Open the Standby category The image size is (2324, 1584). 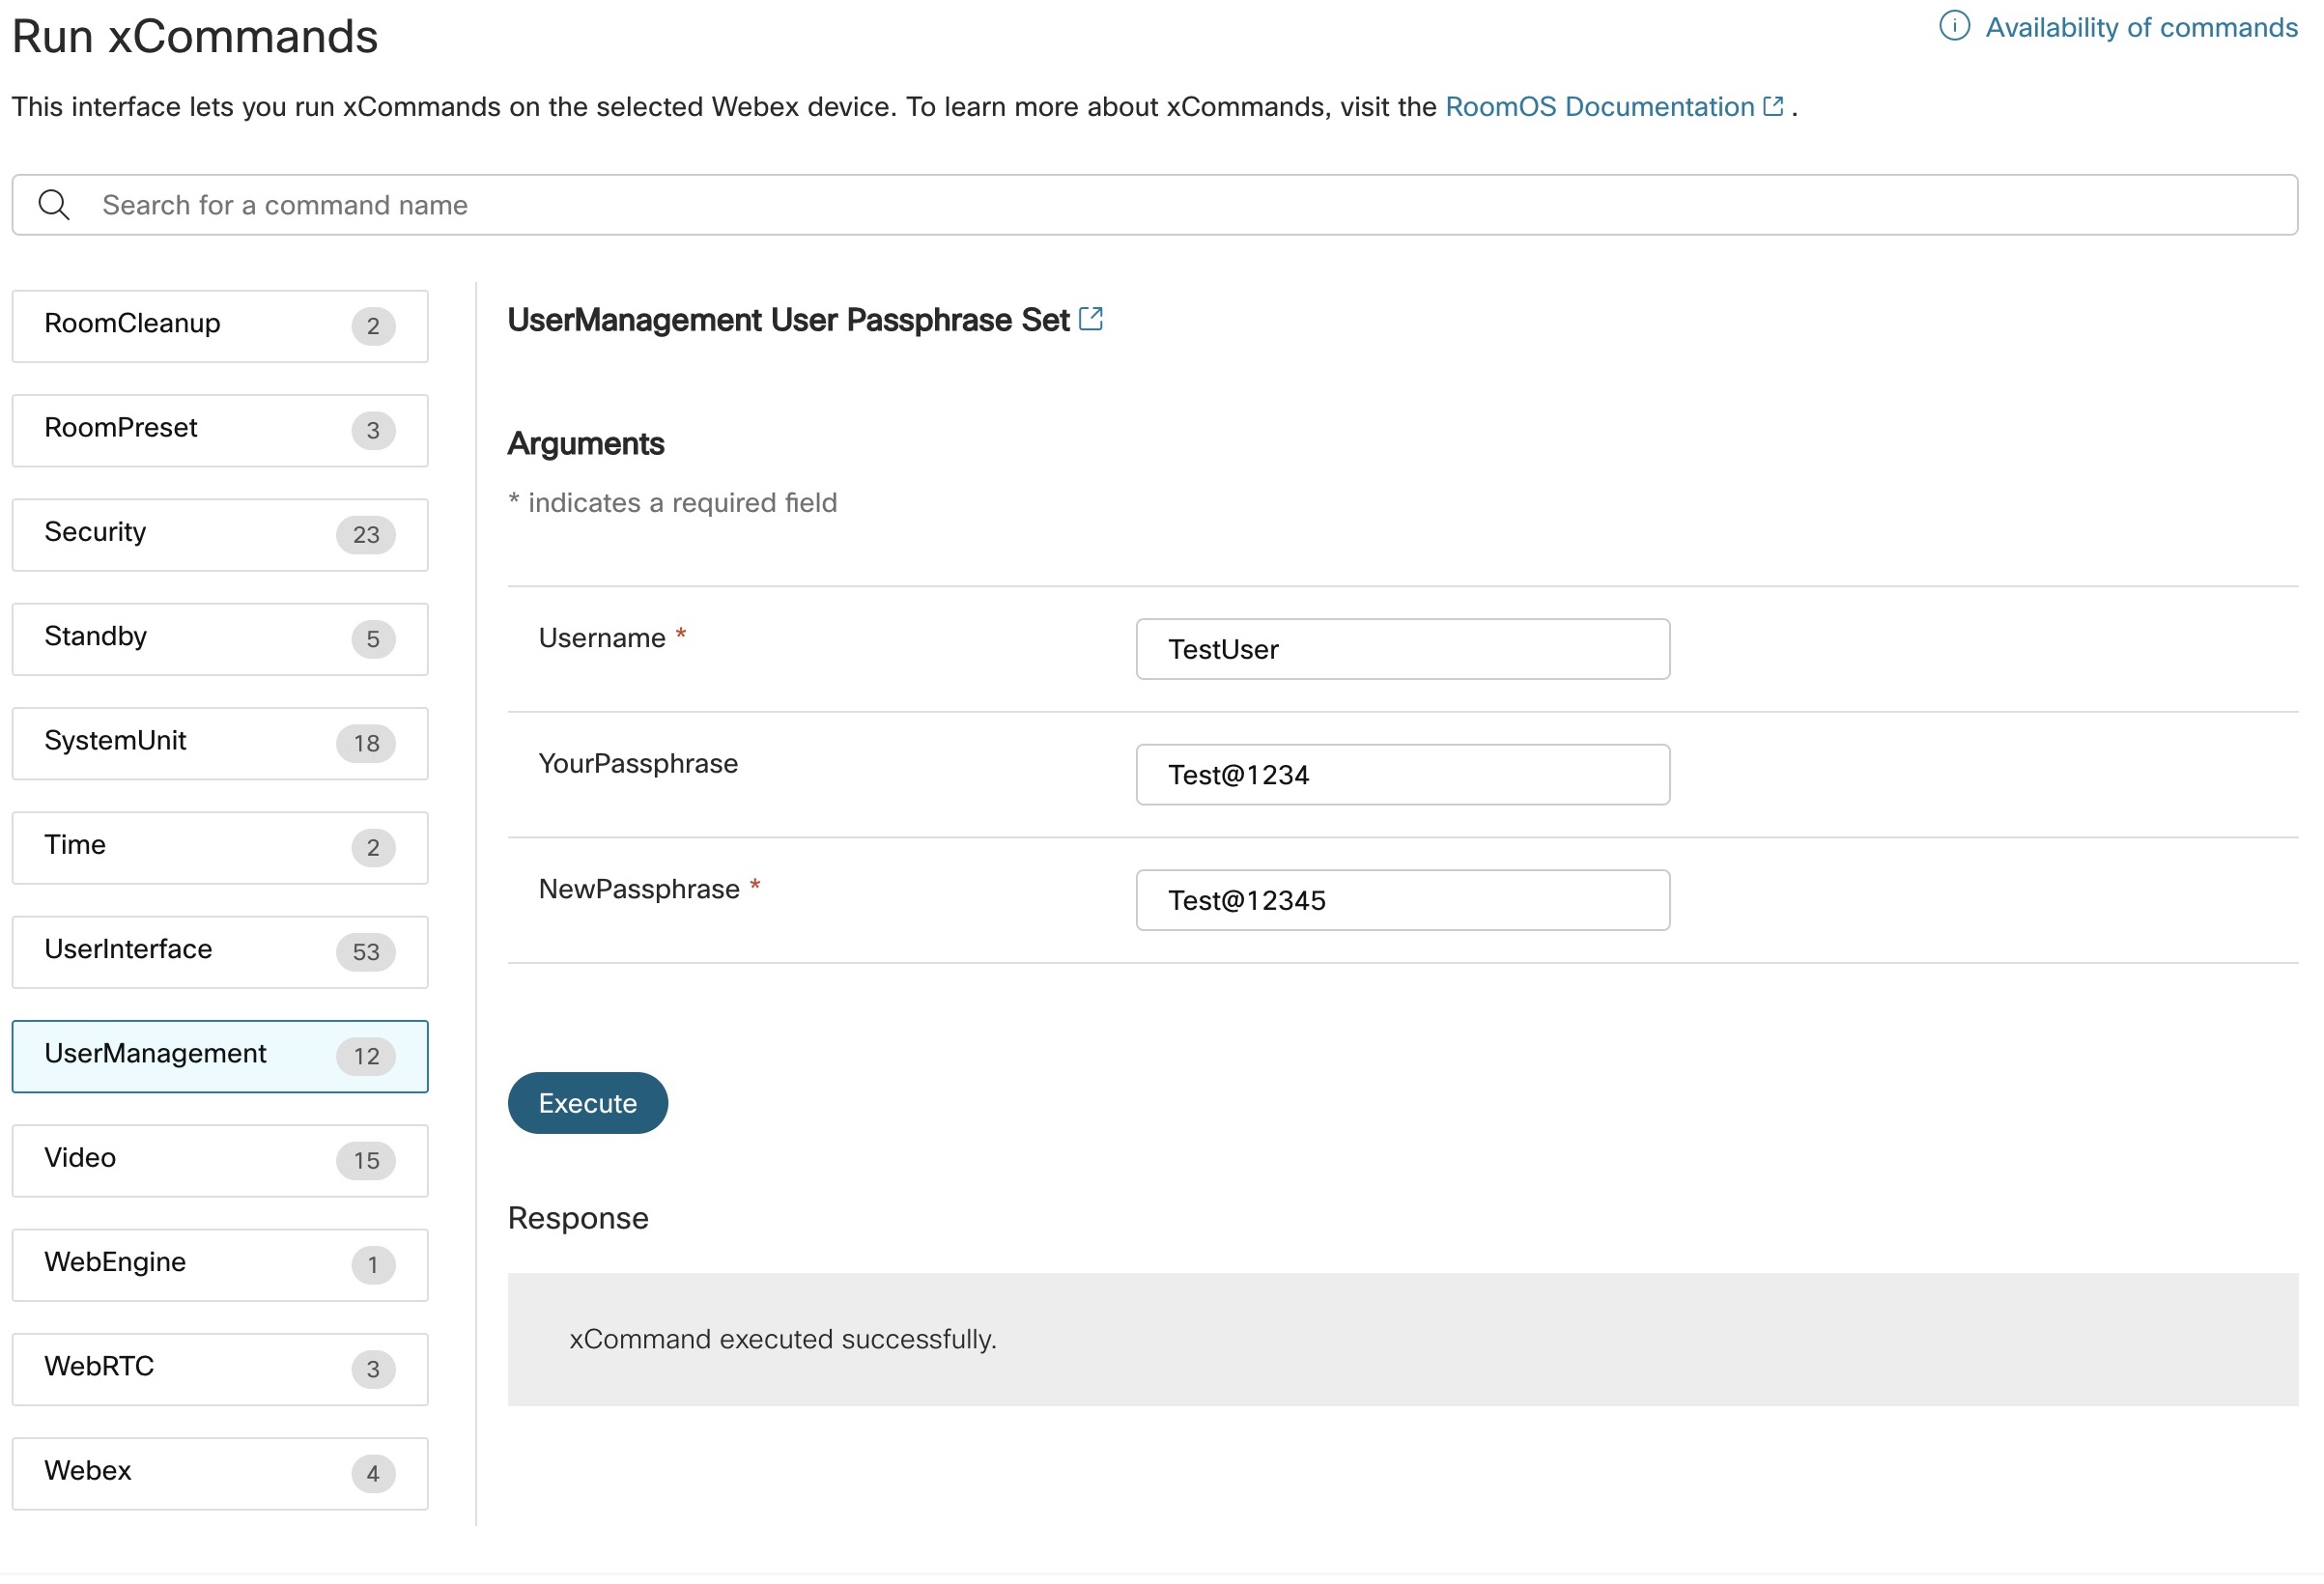(220, 639)
